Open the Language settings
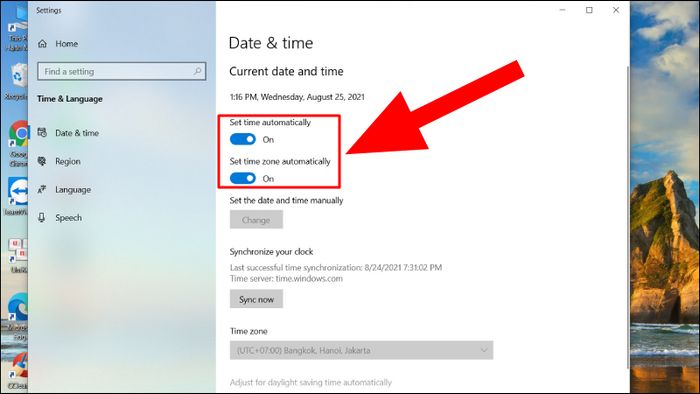The height and width of the screenshot is (394, 700). click(73, 190)
